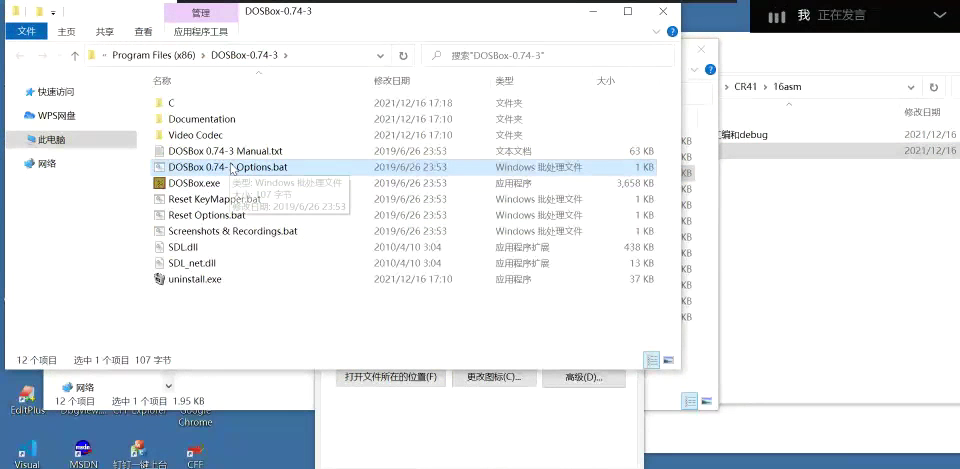Open help in the back Explorer window
The width and height of the screenshot is (960, 469).
click(710, 69)
